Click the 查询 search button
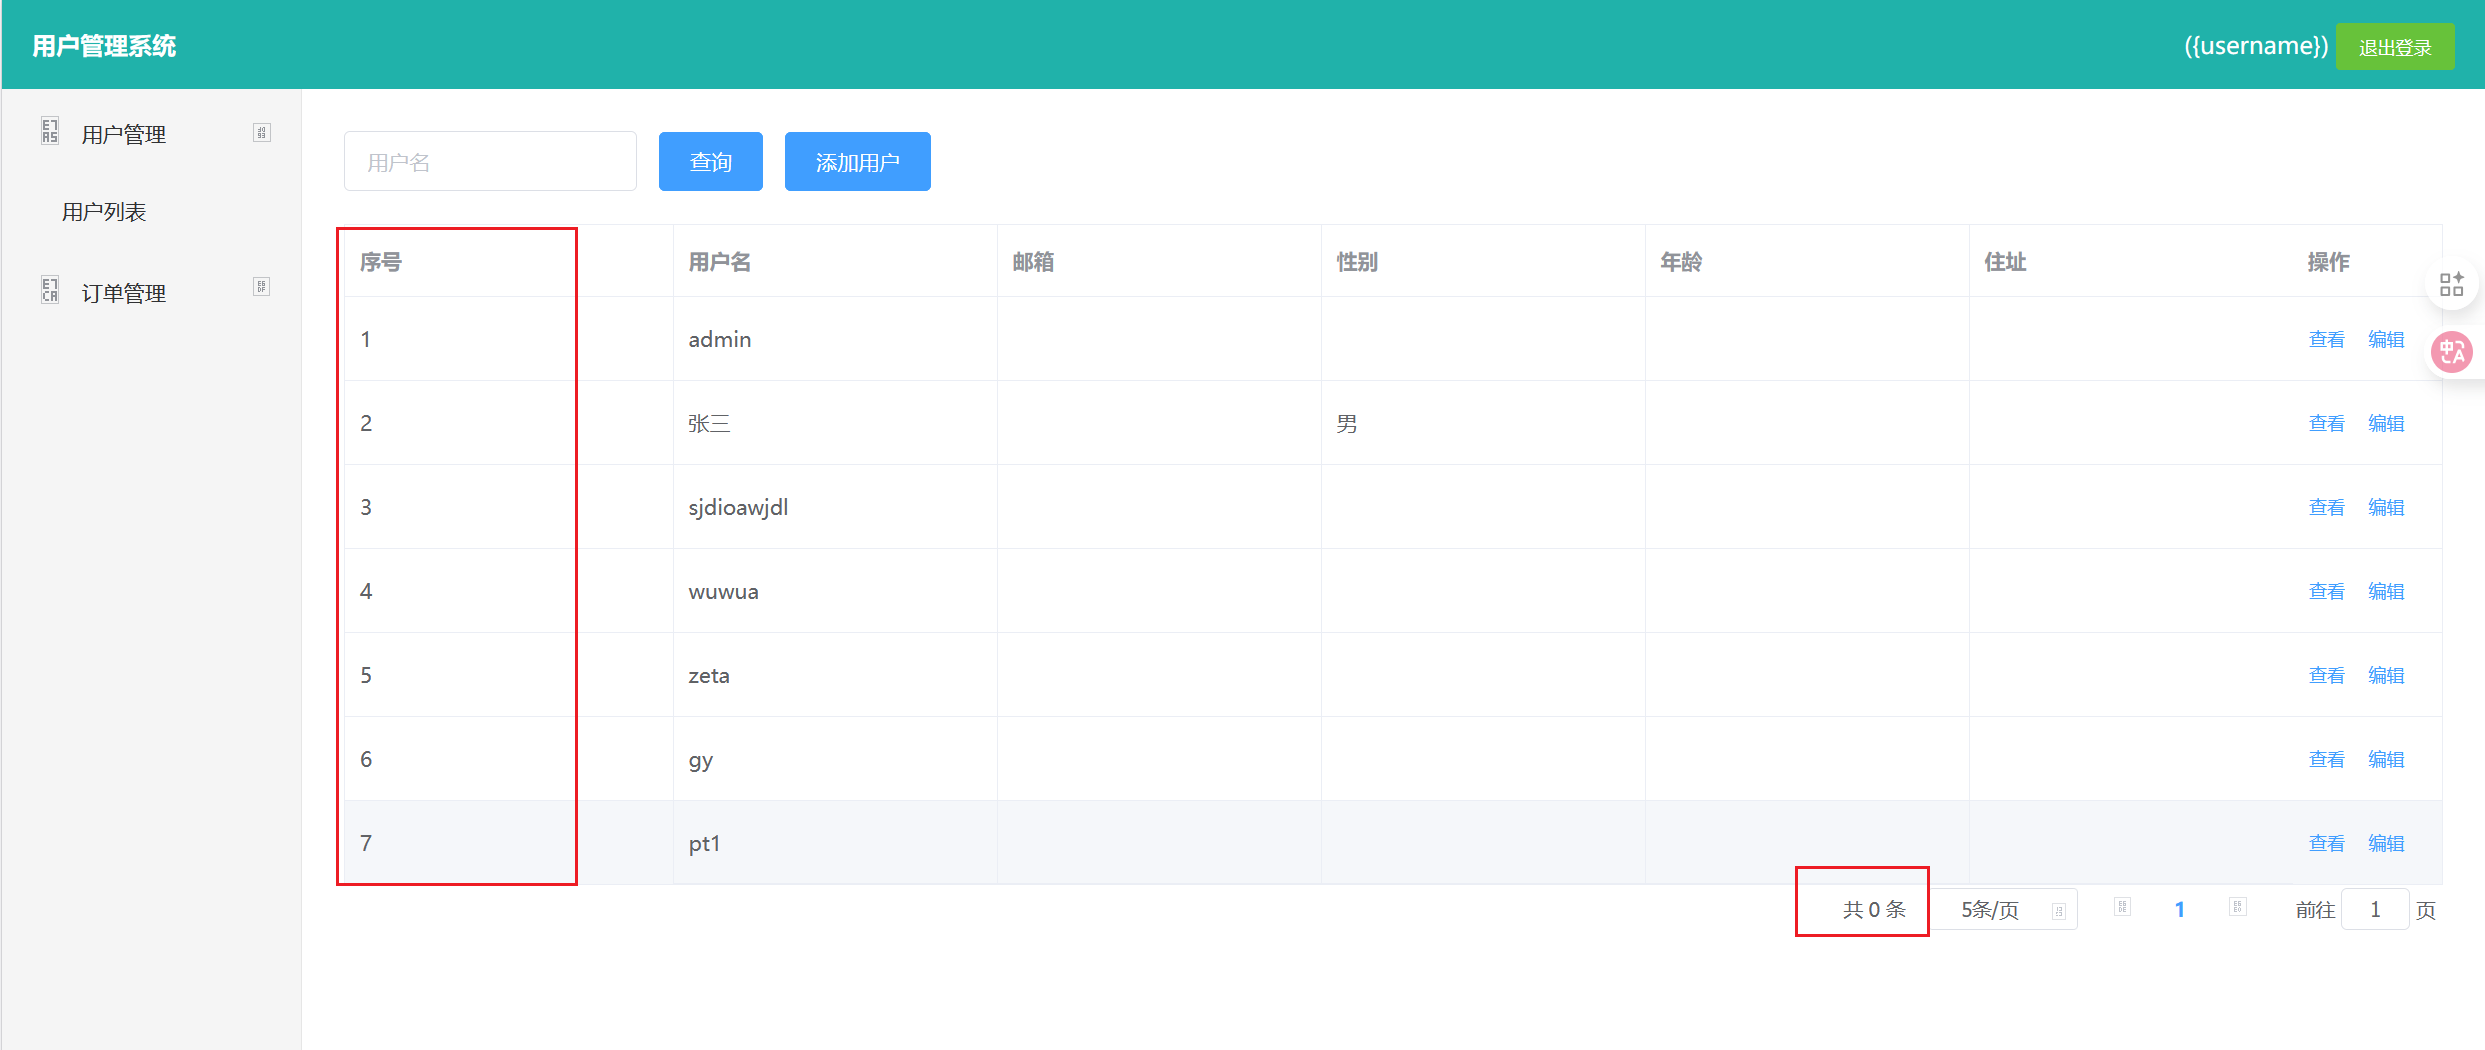This screenshot has width=2485, height=1050. tap(710, 162)
